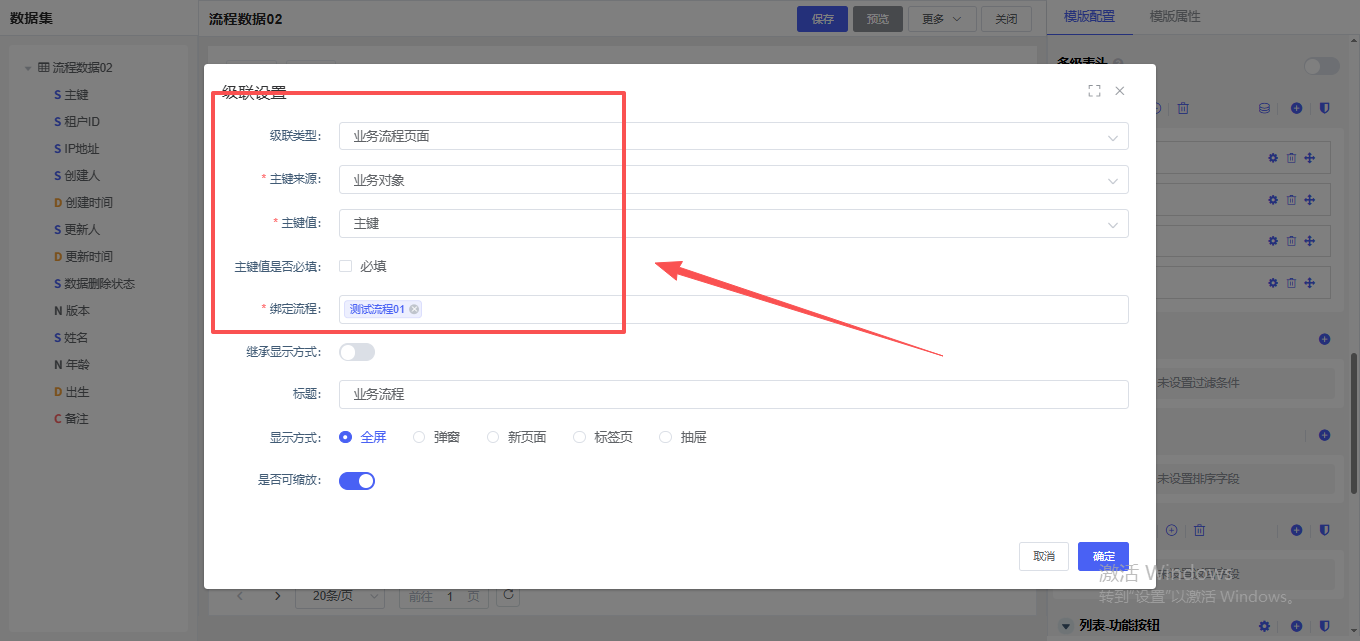Screen dimensions: 1360x641
Task: Check the 必填 checkbox
Action: 346,266
